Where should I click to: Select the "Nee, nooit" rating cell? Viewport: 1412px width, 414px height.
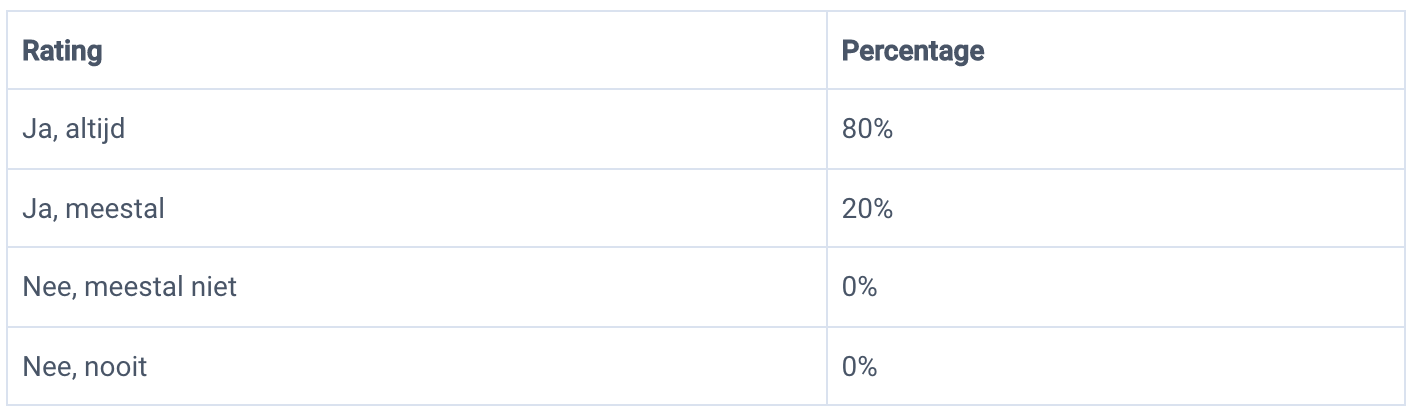tap(85, 367)
